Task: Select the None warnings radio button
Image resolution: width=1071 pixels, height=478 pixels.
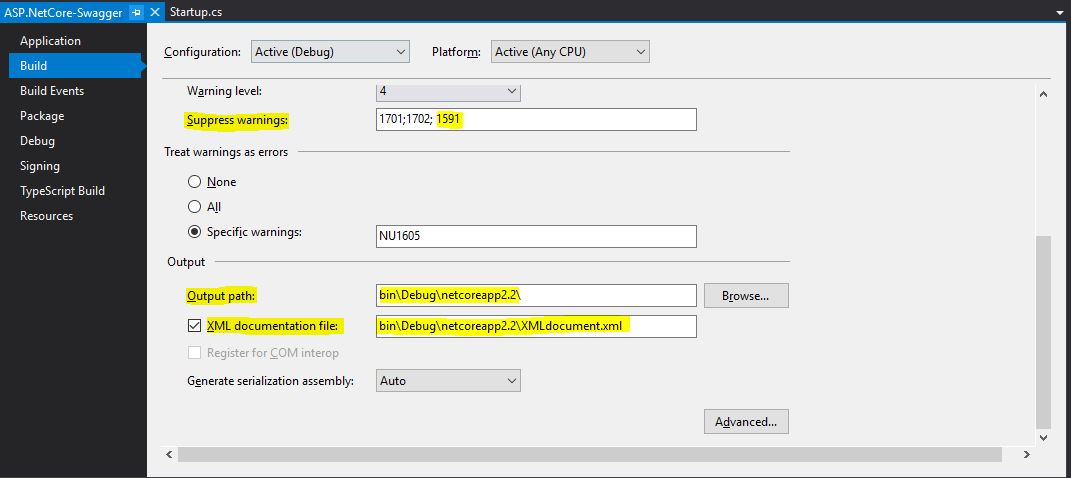Action: click(x=194, y=182)
